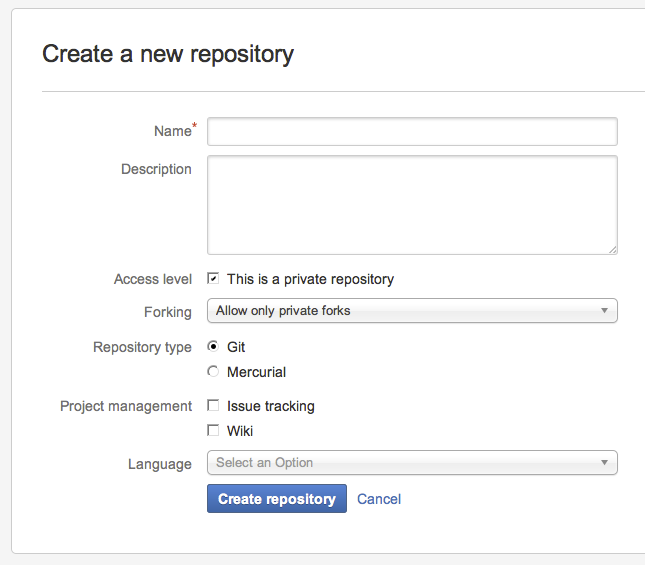Click the Mercurial label text
Viewport: 645px width, 565px height.
click(256, 372)
